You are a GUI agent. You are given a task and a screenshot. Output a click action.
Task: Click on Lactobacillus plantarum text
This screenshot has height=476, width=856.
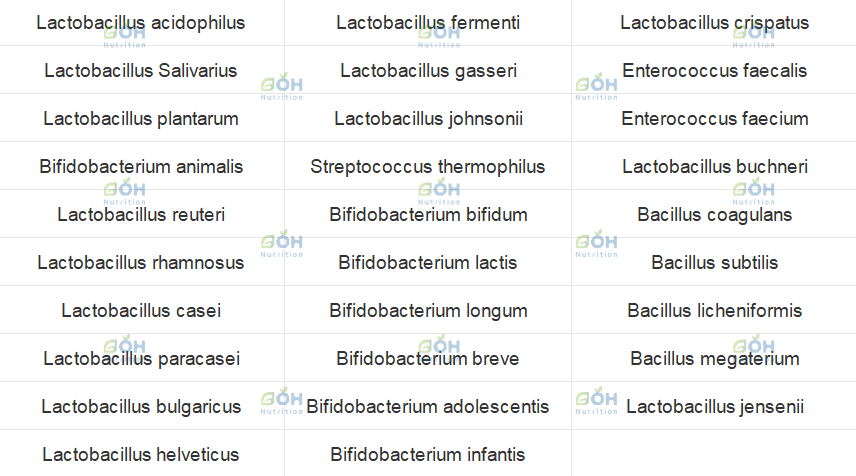[x=141, y=119]
